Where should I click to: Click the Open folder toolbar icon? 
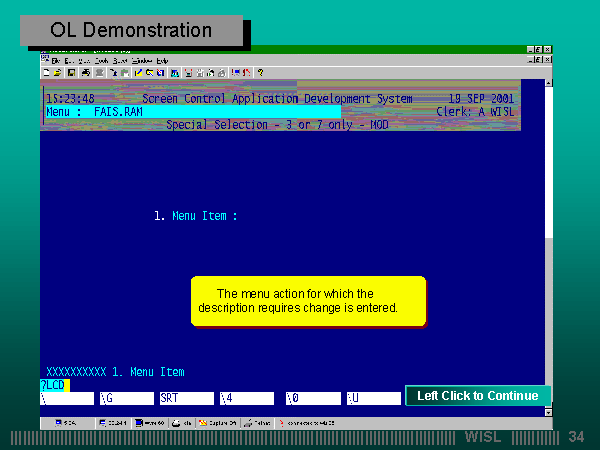click(x=58, y=73)
